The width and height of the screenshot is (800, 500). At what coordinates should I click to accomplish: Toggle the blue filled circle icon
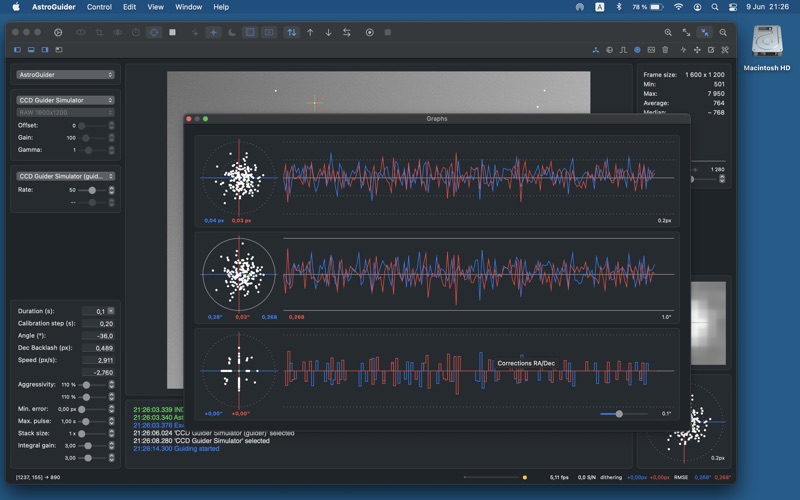pyautogui.click(x=637, y=49)
